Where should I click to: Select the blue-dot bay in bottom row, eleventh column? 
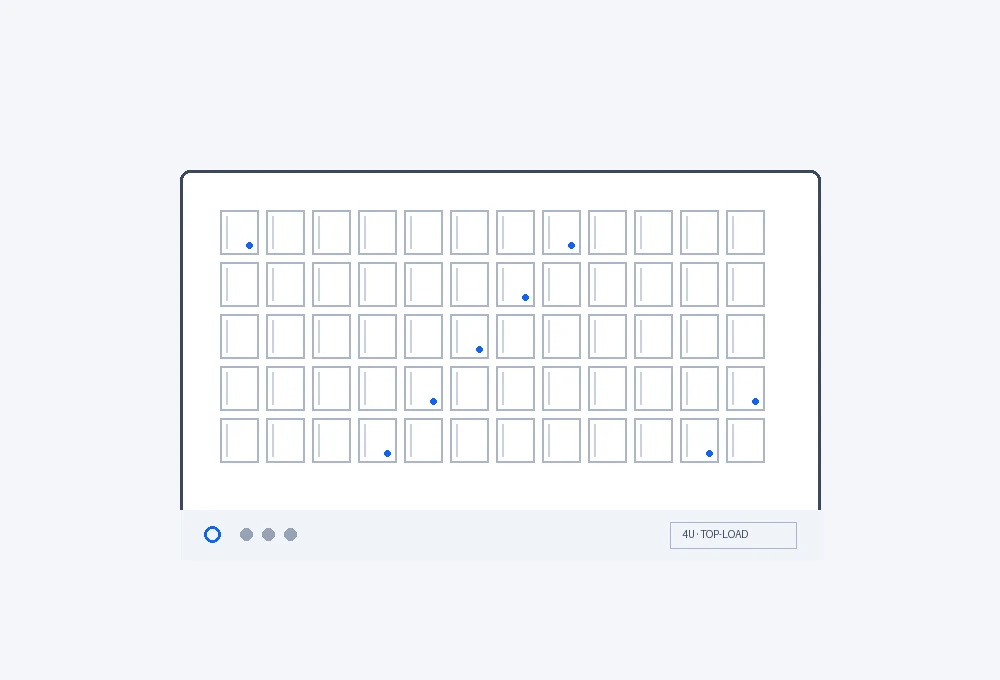click(x=700, y=440)
